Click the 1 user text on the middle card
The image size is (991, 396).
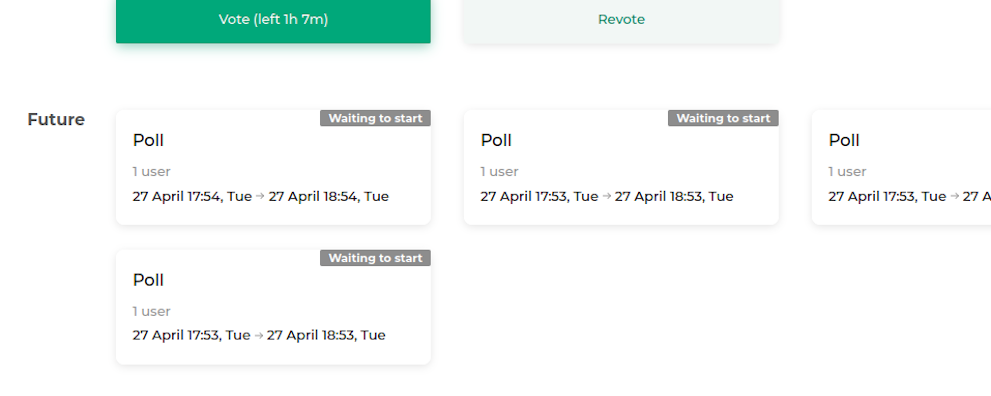click(499, 171)
